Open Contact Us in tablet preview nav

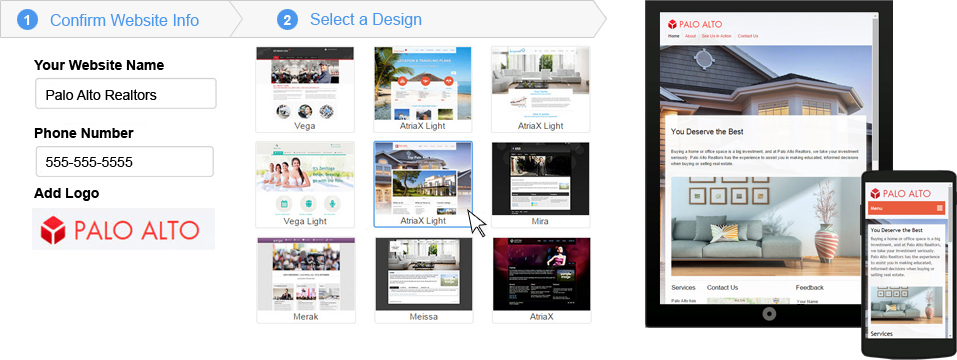tap(748, 36)
